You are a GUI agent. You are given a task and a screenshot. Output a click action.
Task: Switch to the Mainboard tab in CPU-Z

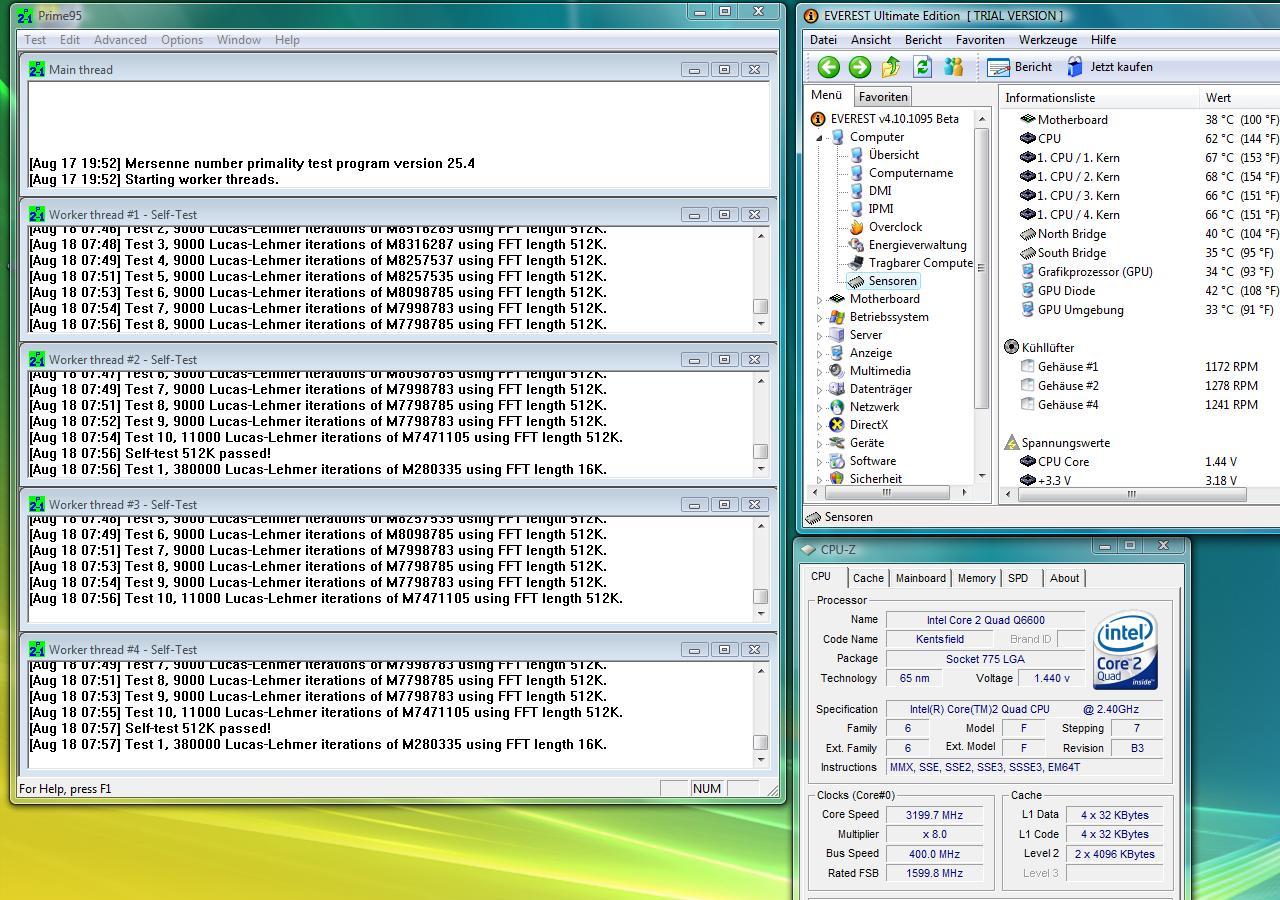coord(920,578)
